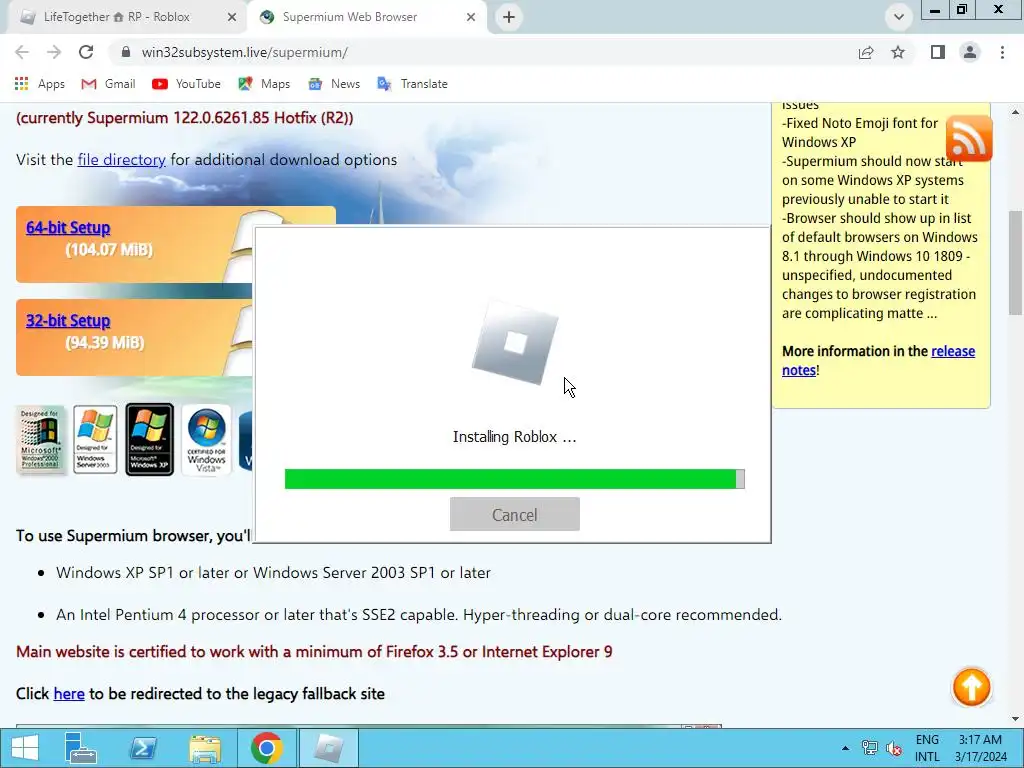This screenshot has width=1024, height=768.
Task: Open File Explorer from the taskbar
Action: tap(204, 748)
